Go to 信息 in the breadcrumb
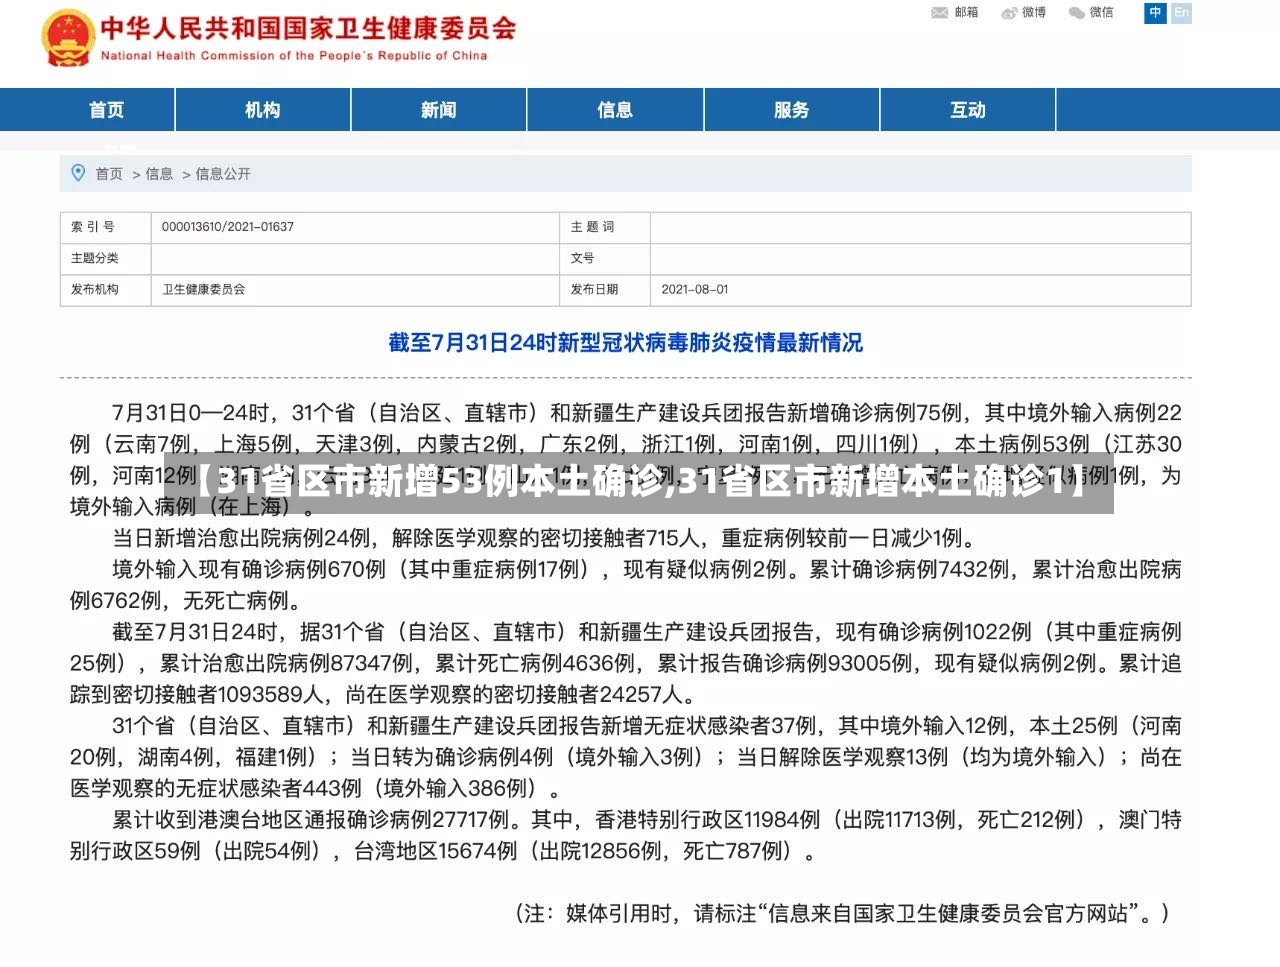 pos(159,174)
